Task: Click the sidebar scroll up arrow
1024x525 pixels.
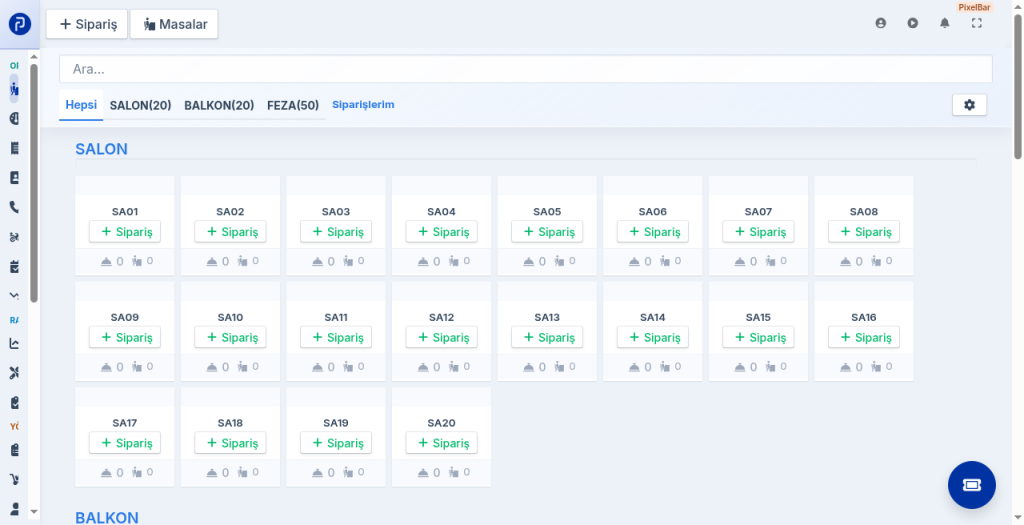Action: click(34, 57)
